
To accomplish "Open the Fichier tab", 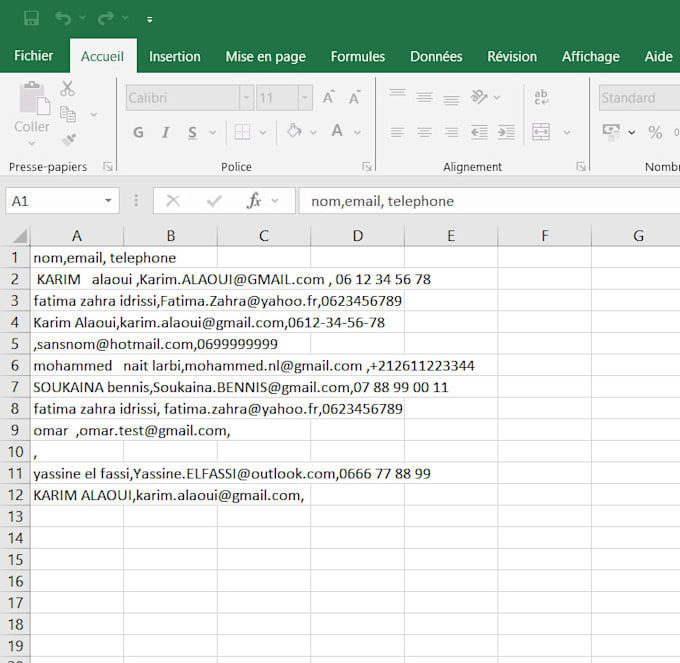I will click(33, 56).
